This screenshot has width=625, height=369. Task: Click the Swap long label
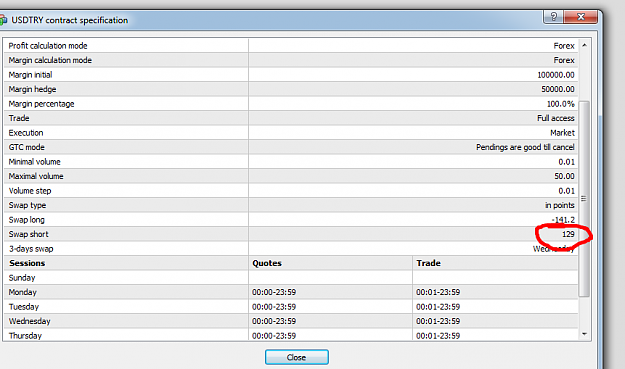pyautogui.click(x=27, y=220)
